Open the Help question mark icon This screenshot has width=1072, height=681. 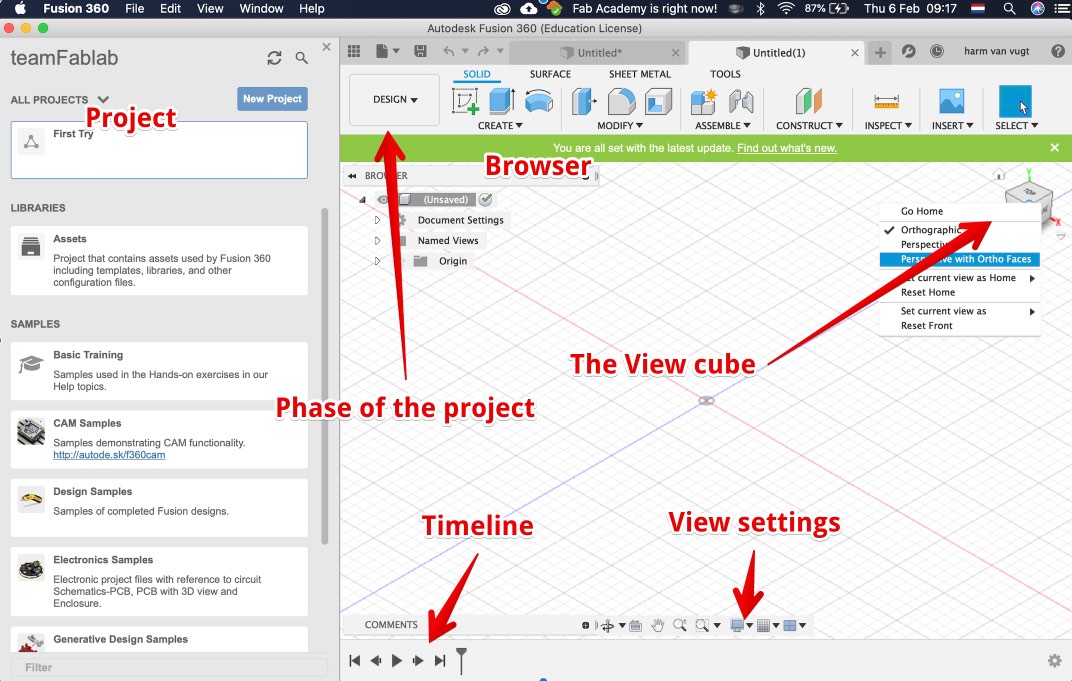tap(1058, 51)
